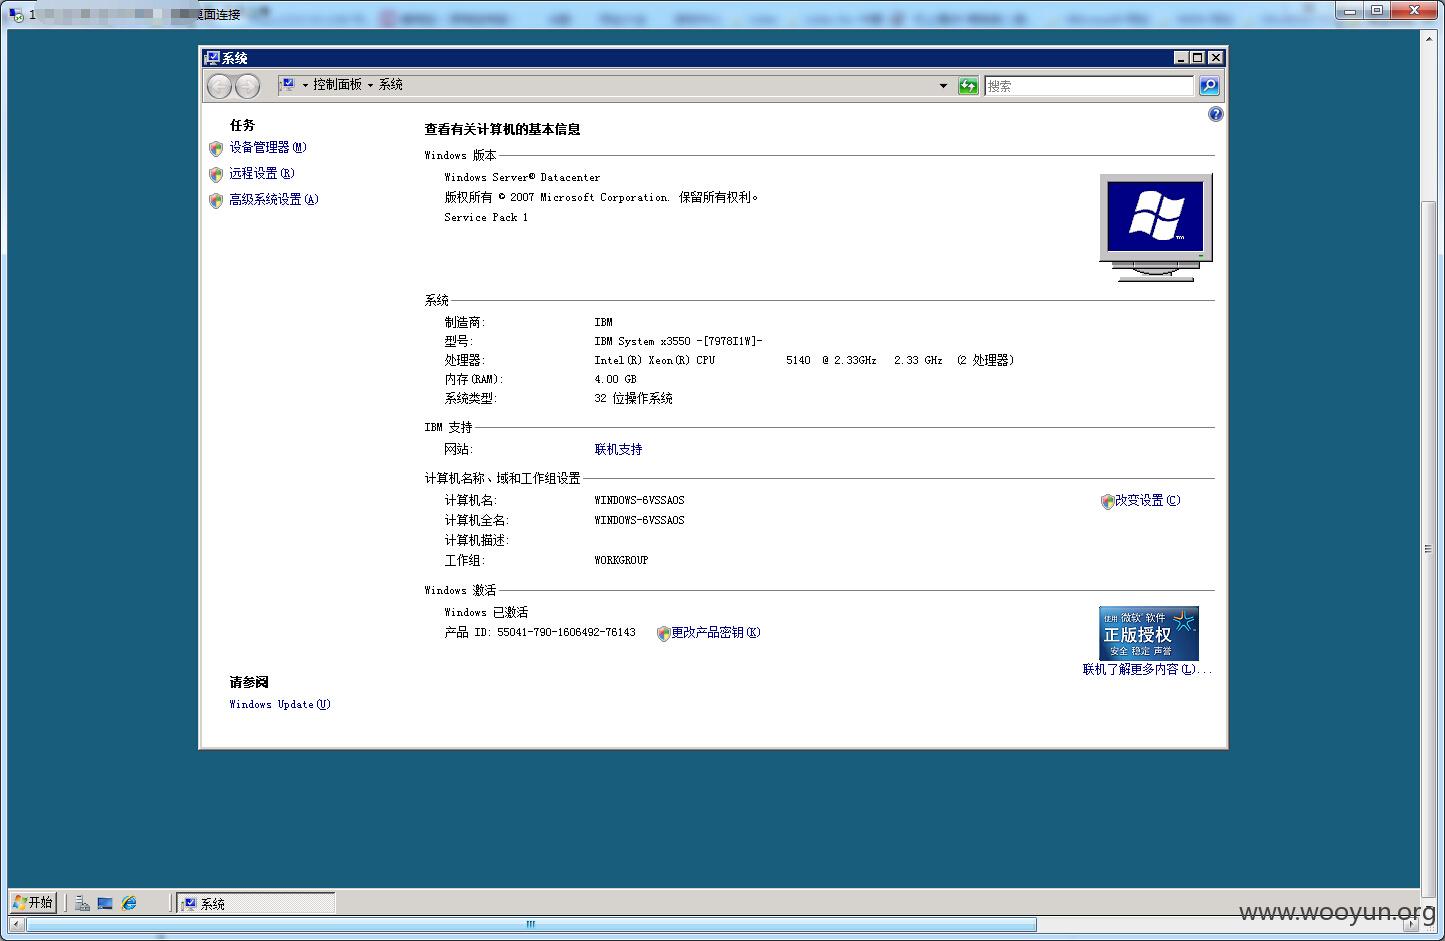Open Internet Explorer from the quick launch
Image resolution: width=1445 pixels, height=941 pixels.
click(129, 903)
